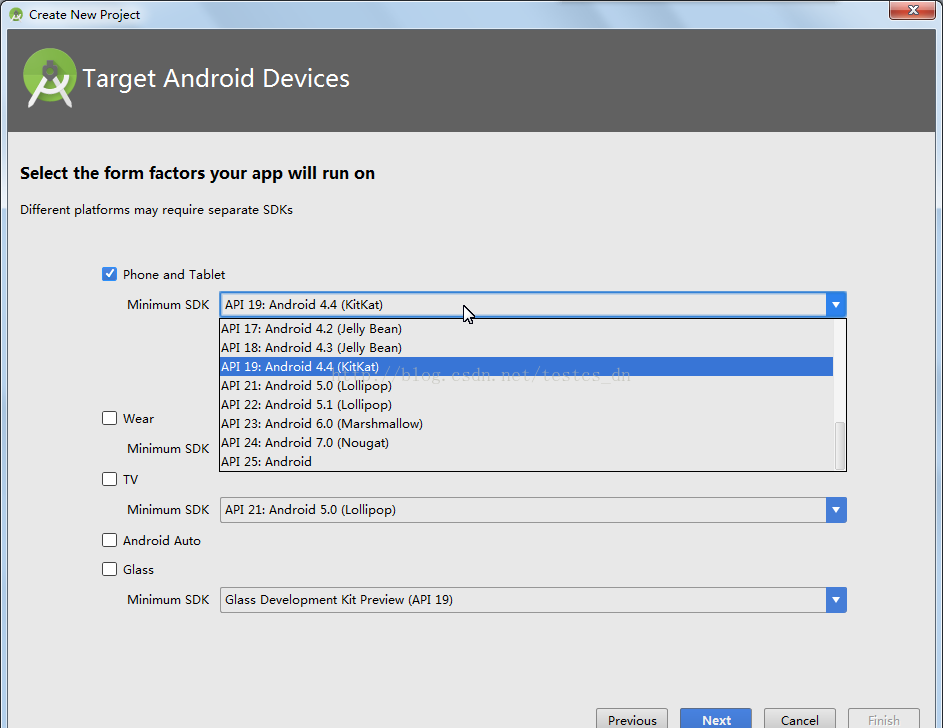Screen dimensions: 943x728
Task: Enable the TV checkbox
Action: click(x=109, y=479)
